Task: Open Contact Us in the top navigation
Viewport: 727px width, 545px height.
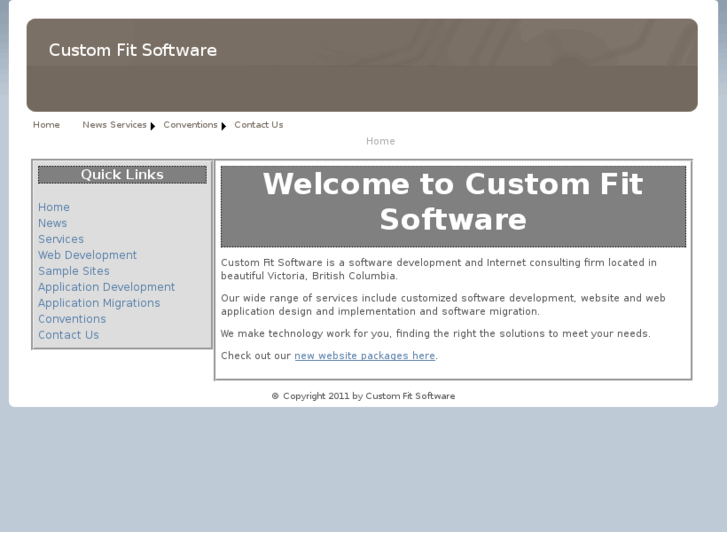Action: click(x=259, y=125)
